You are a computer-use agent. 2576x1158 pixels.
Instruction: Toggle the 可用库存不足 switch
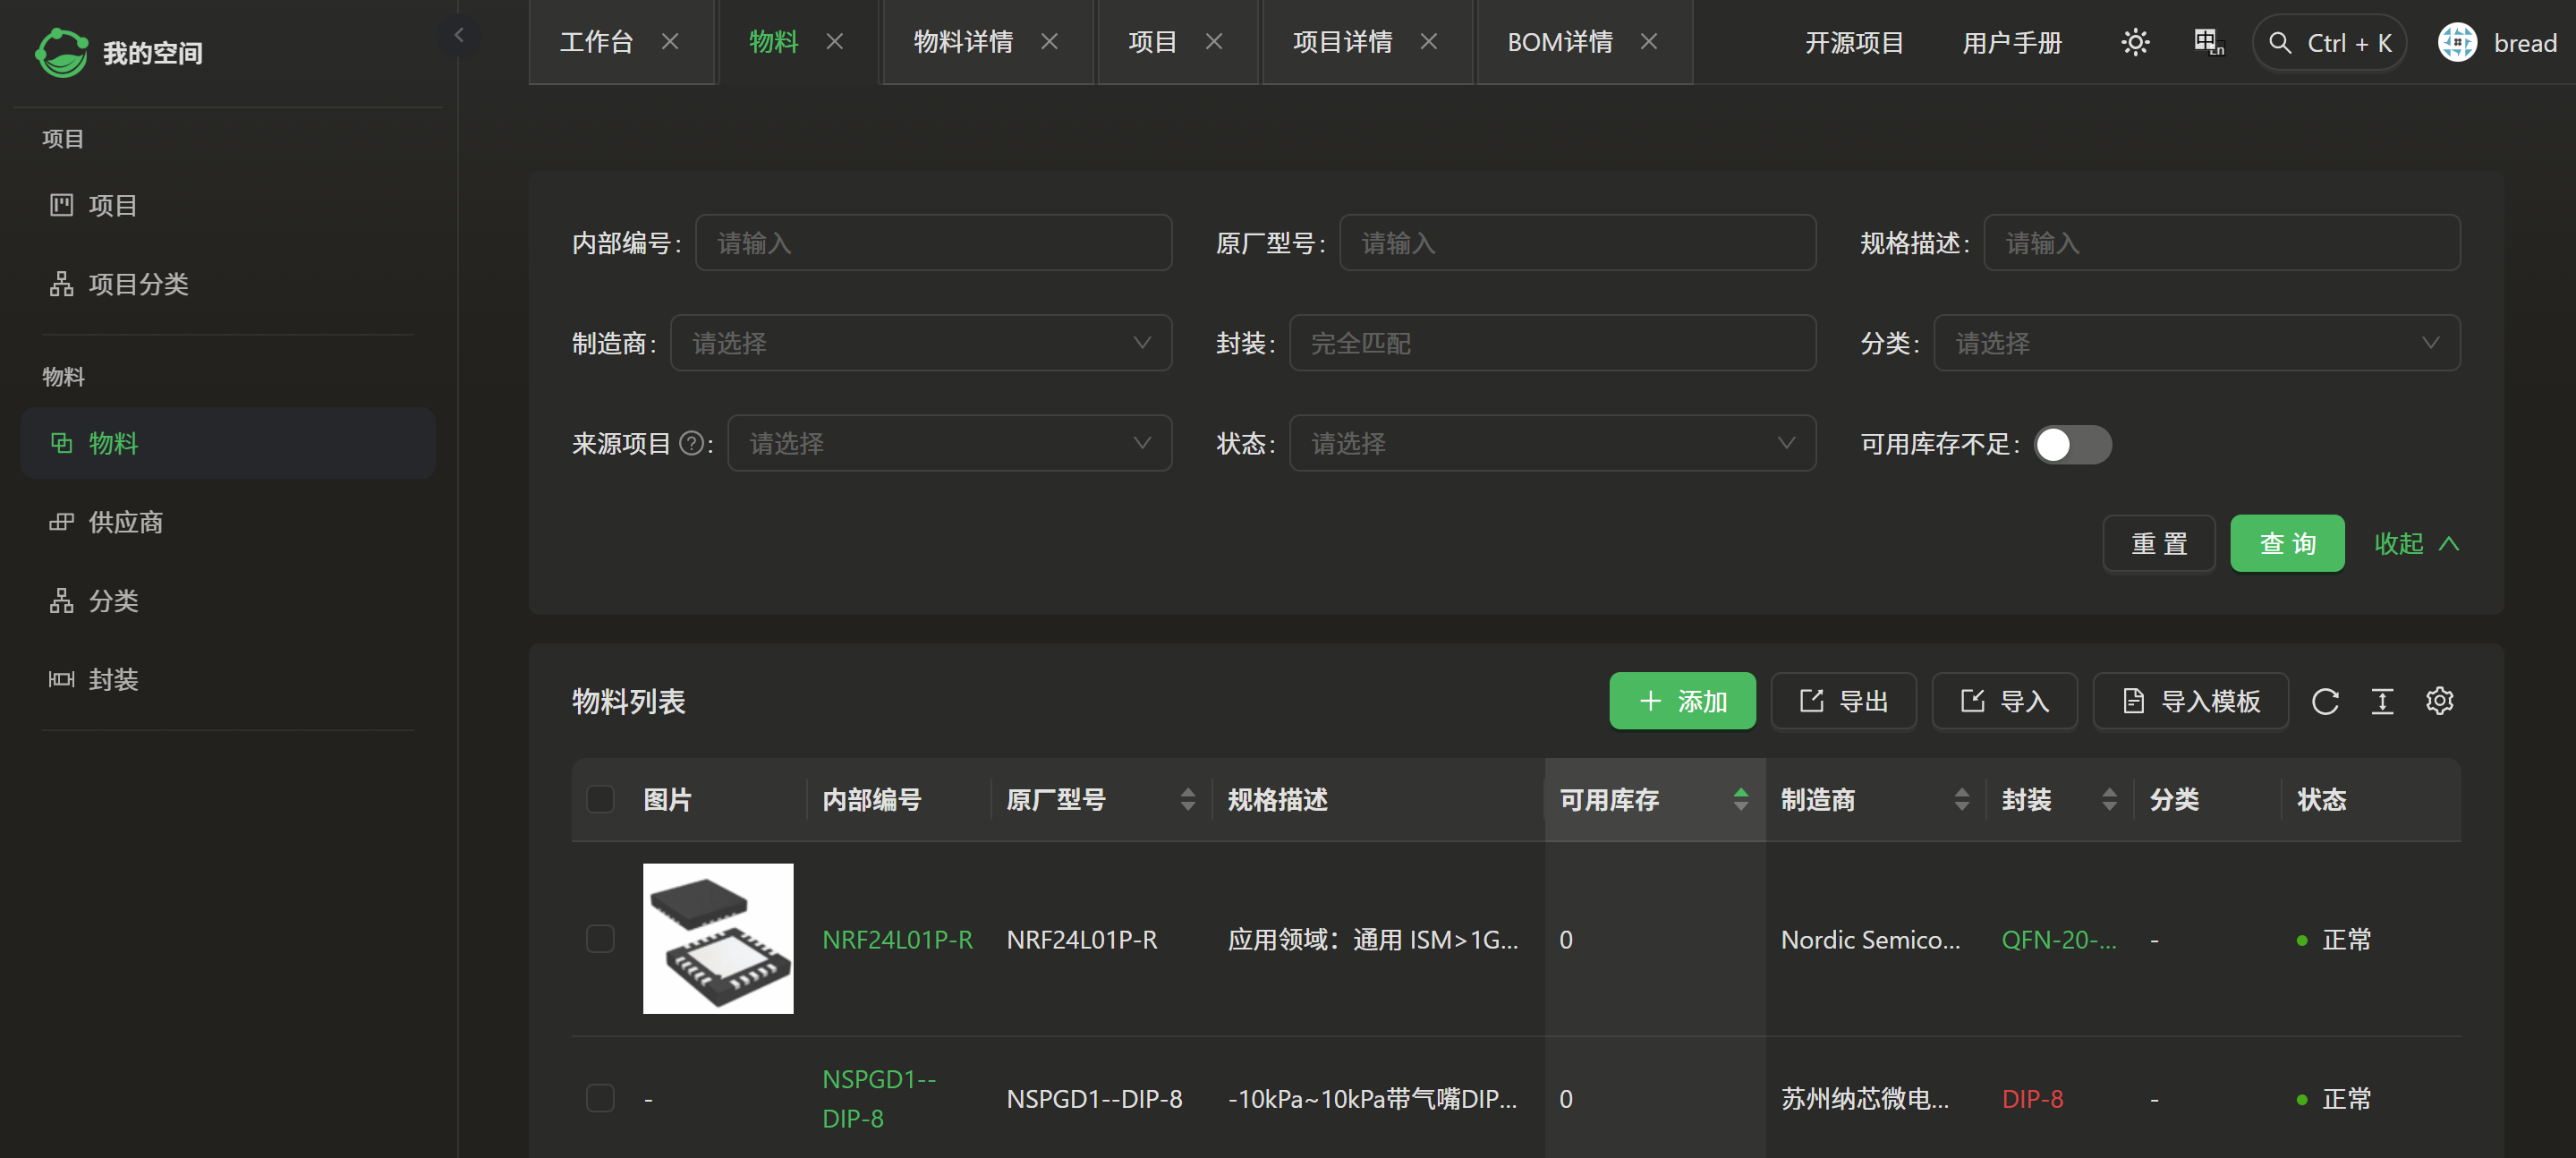(2072, 444)
